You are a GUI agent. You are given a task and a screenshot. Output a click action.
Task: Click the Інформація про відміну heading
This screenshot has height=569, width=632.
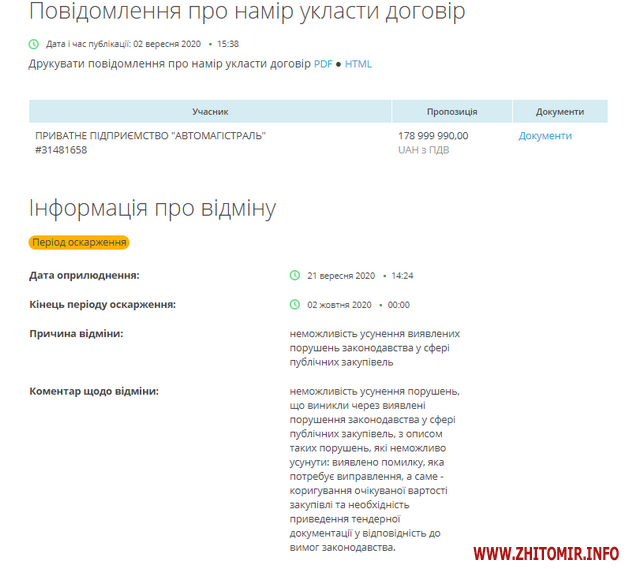152,208
